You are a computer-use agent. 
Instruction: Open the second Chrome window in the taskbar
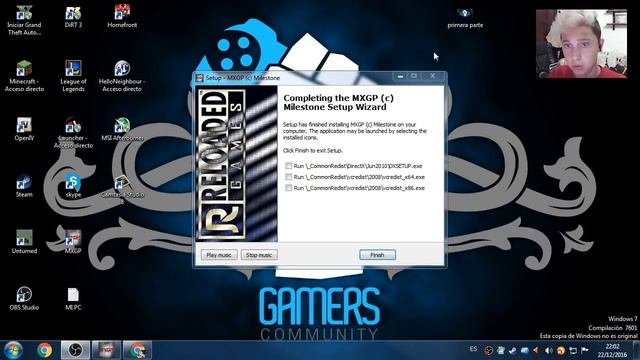(137, 350)
